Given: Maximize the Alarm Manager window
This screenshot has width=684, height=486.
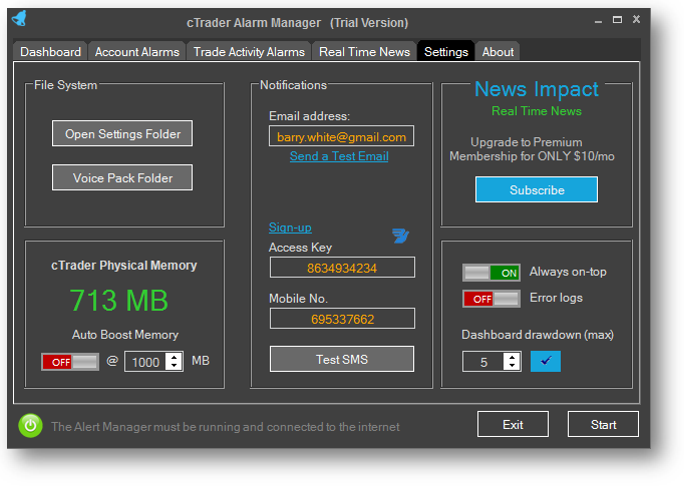Looking at the screenshot, I should coord(617,20).
